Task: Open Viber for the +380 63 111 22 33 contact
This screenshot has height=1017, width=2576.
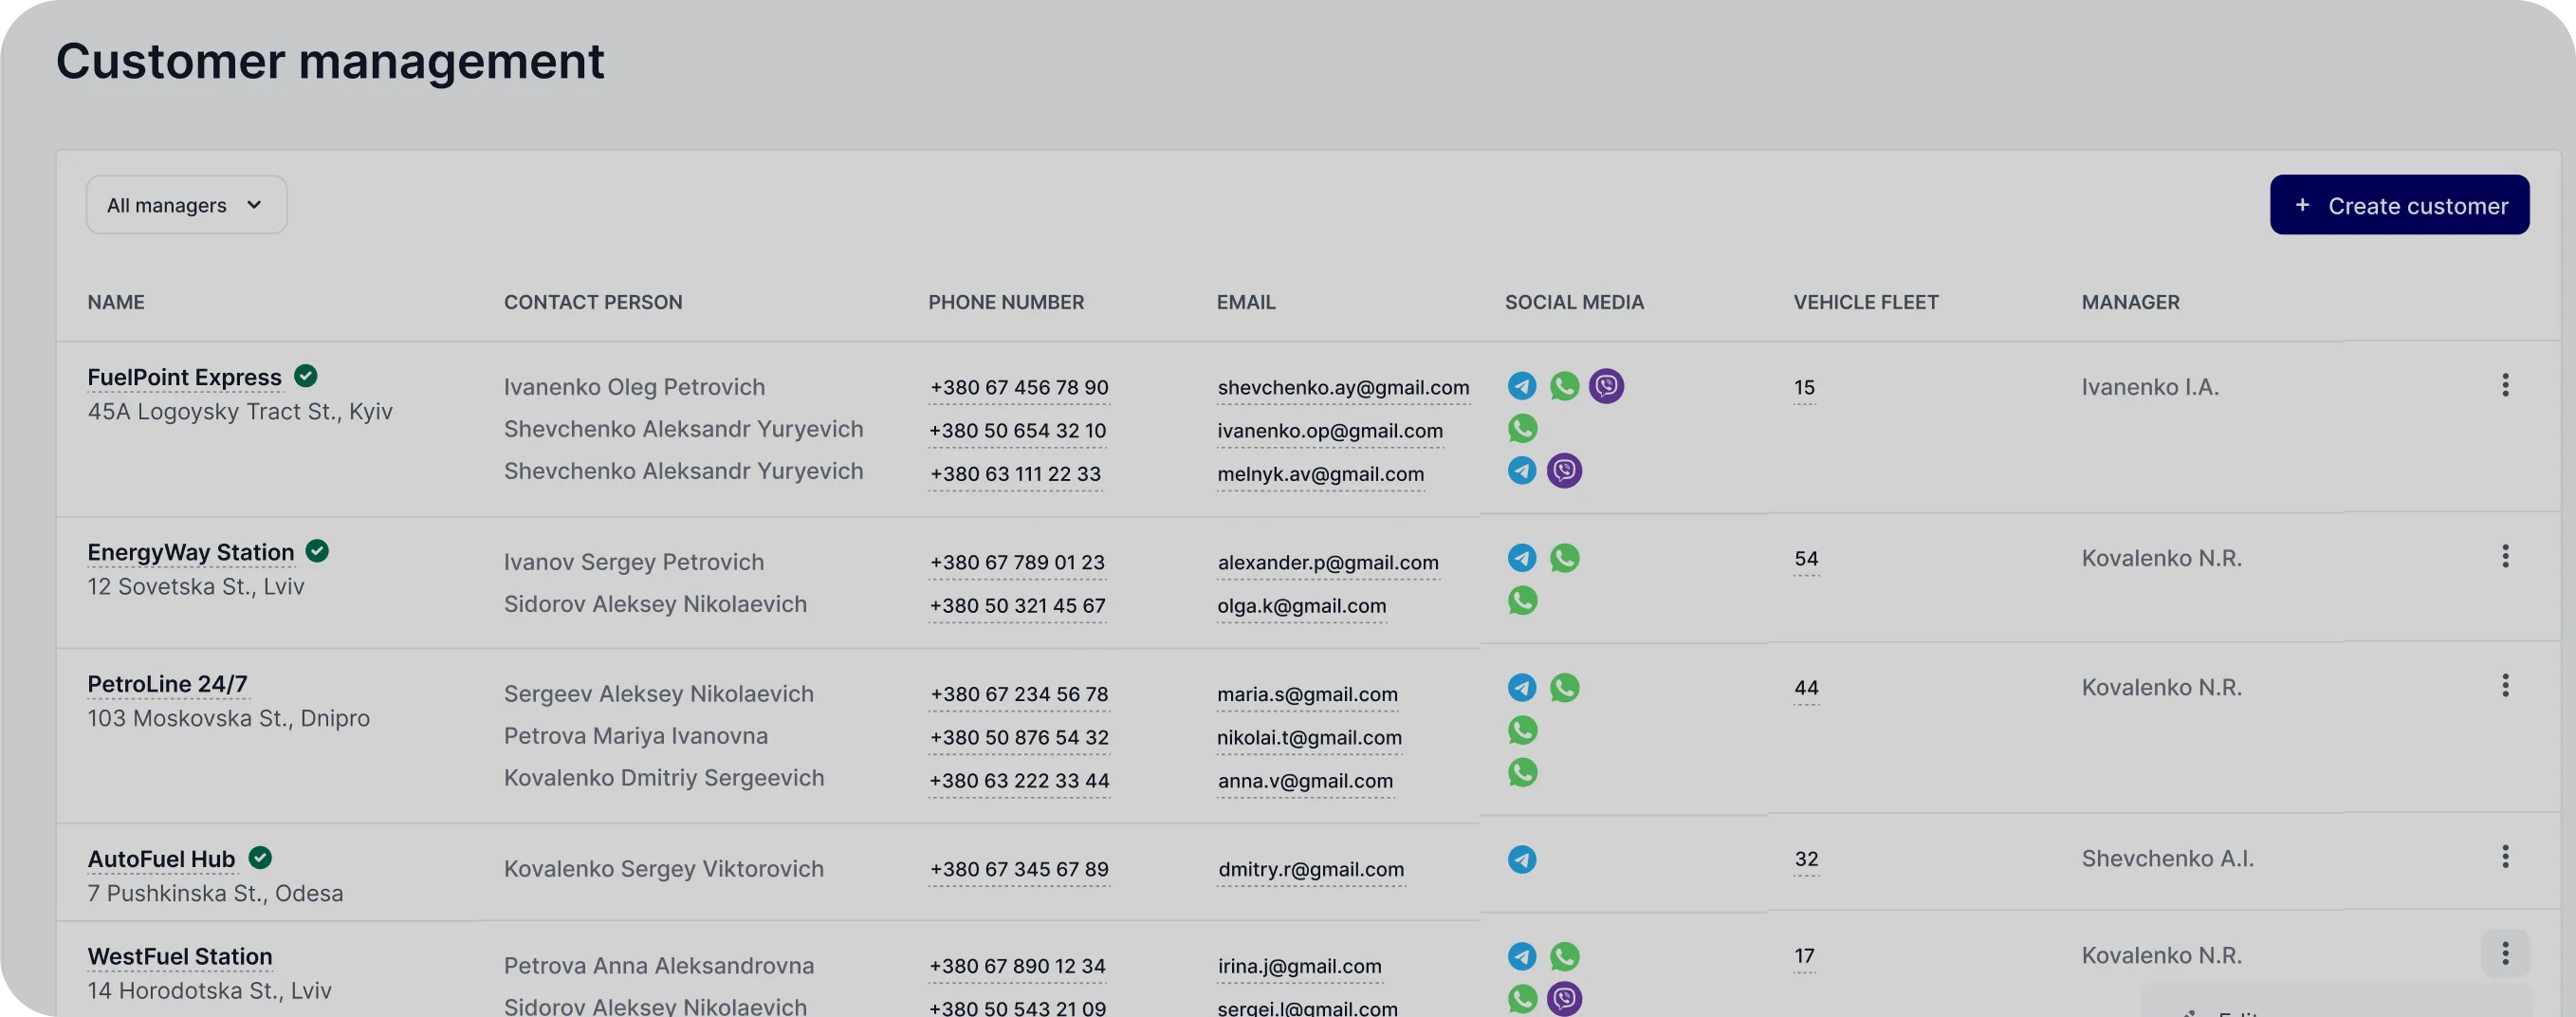Action: pyautogui.click(x=1564, y=470)
